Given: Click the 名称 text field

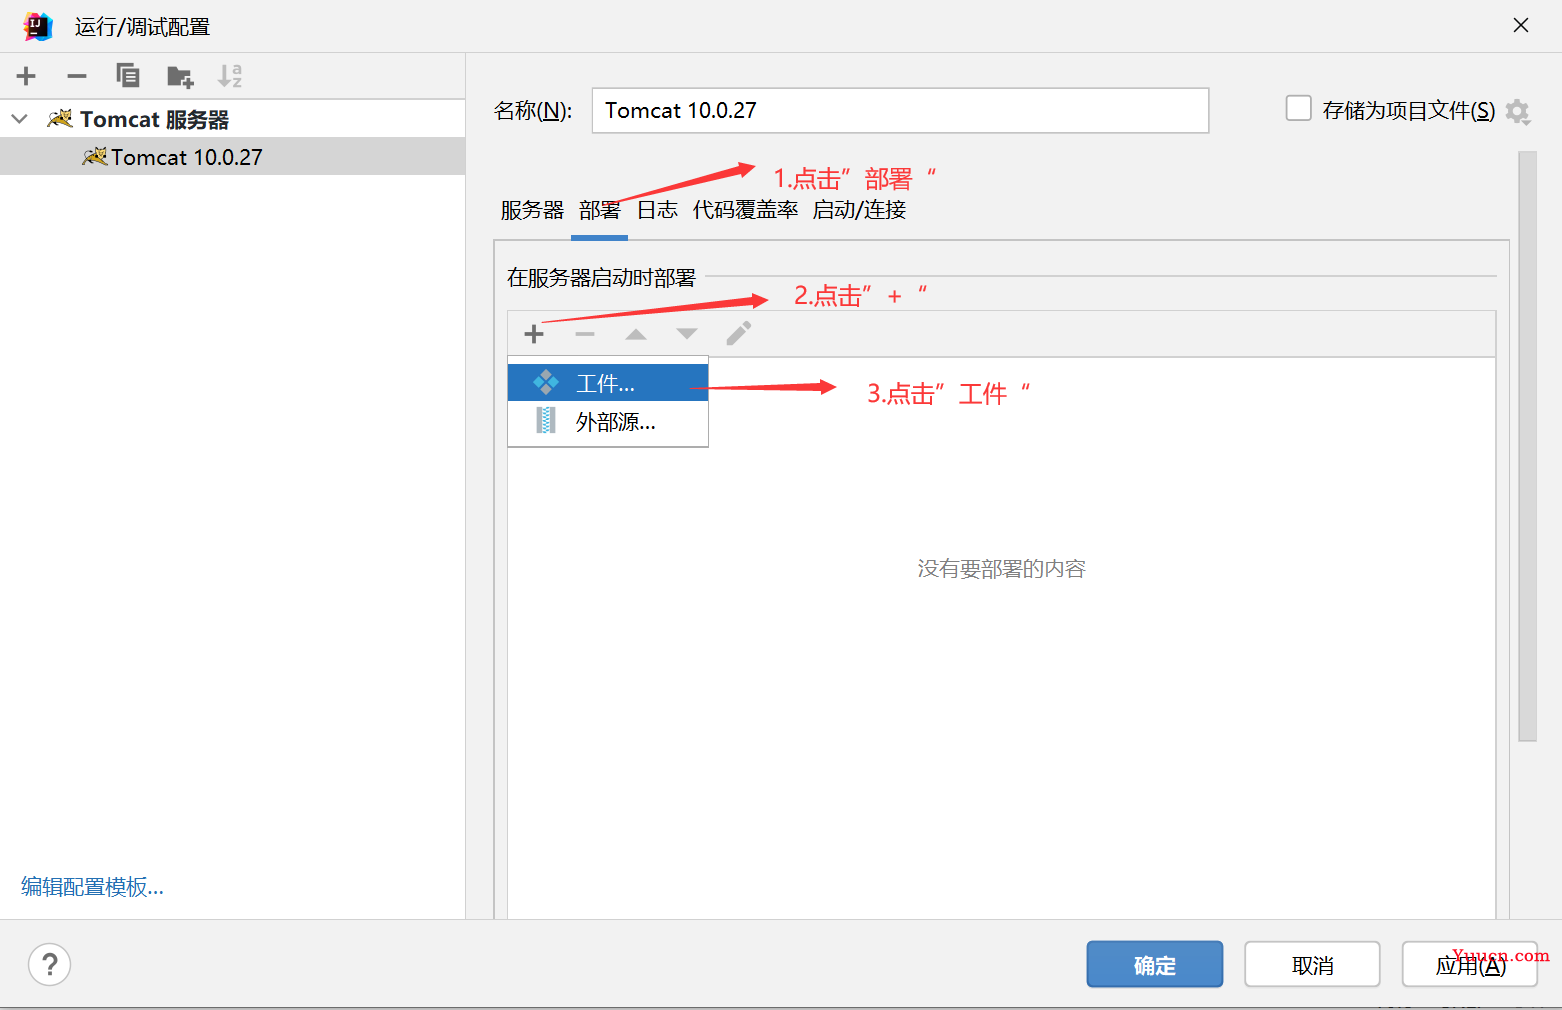Looking at the screenshot, I should coord(900,110).
